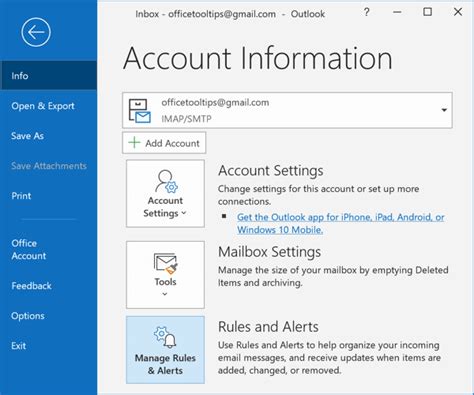The width and height of the screenshot is (474, 395).
Task: Click Manage Rules & Alerts button
Action: [x=165, y=350]
